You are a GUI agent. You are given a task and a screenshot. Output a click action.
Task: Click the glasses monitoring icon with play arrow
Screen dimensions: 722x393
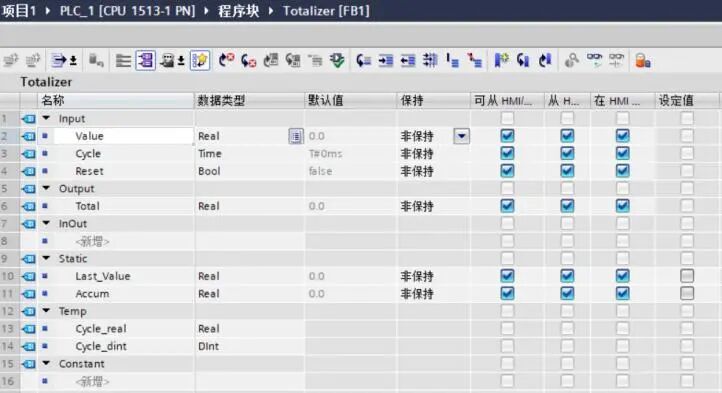click(594, 60)
